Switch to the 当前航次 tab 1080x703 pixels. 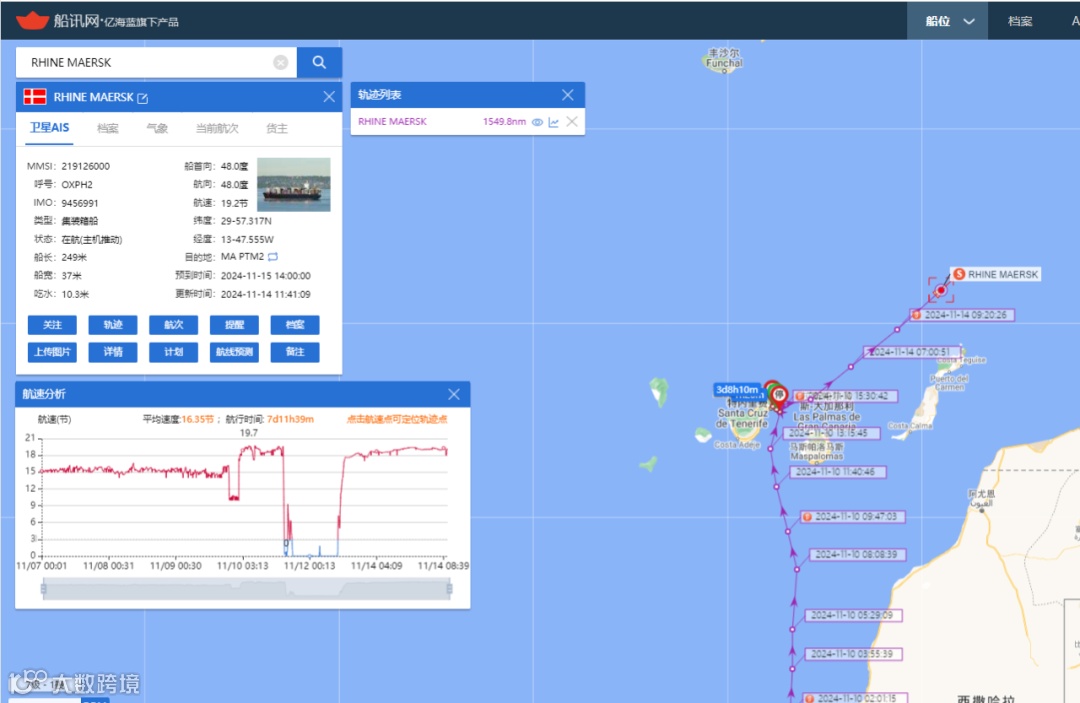(217, 129)
